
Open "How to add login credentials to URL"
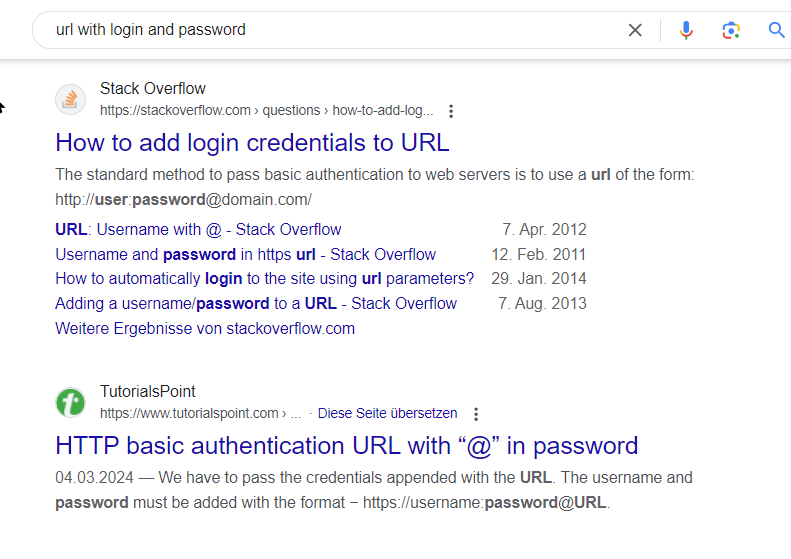pyautogui.click(x=252, y=142)
